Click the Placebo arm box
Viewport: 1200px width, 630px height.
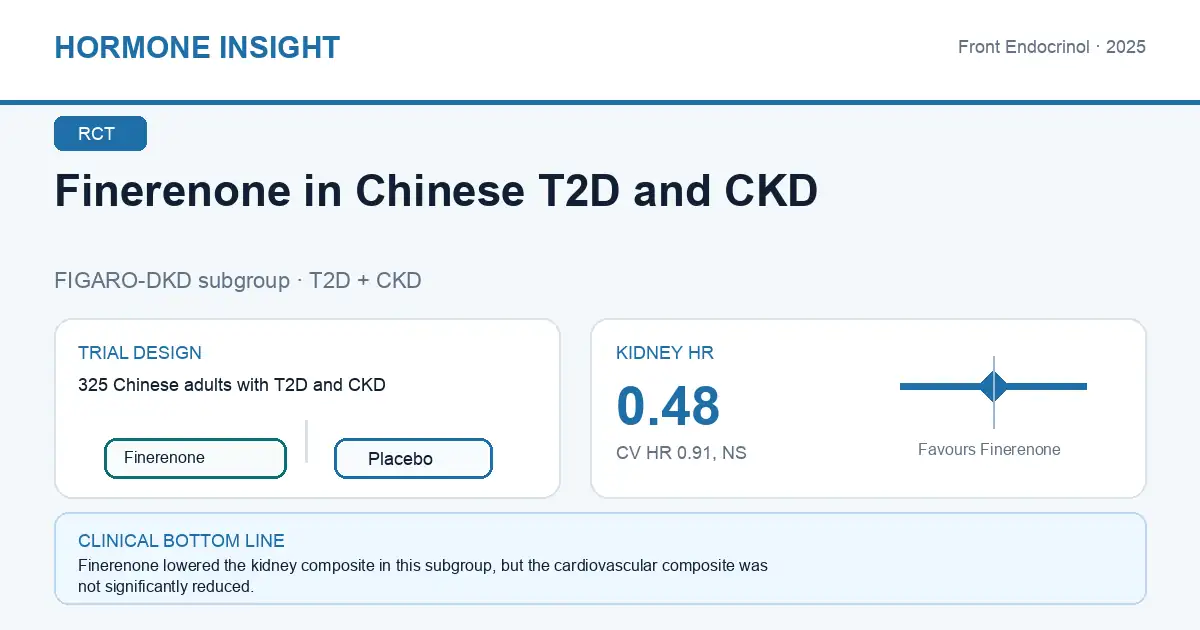pyautogui.click(x=413, y=459)
